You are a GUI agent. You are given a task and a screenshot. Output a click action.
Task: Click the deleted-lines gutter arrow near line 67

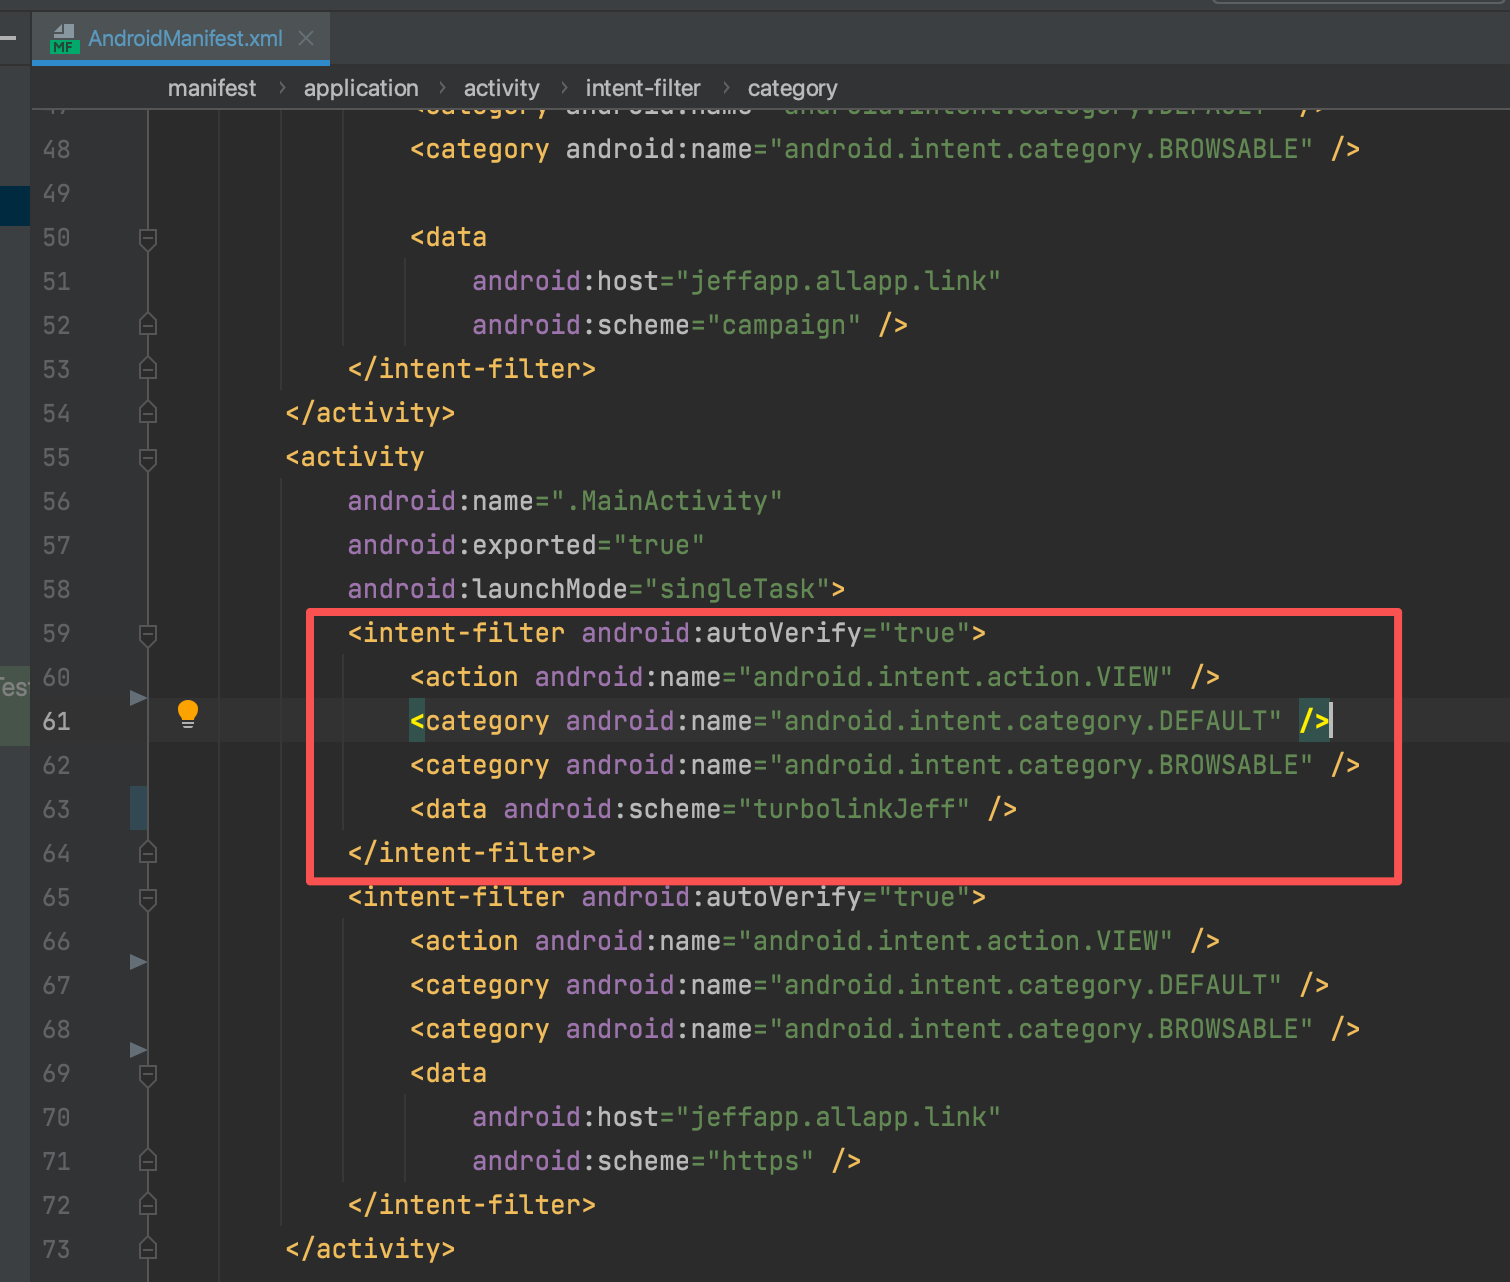pyautogui.click(x=138, y=961)
